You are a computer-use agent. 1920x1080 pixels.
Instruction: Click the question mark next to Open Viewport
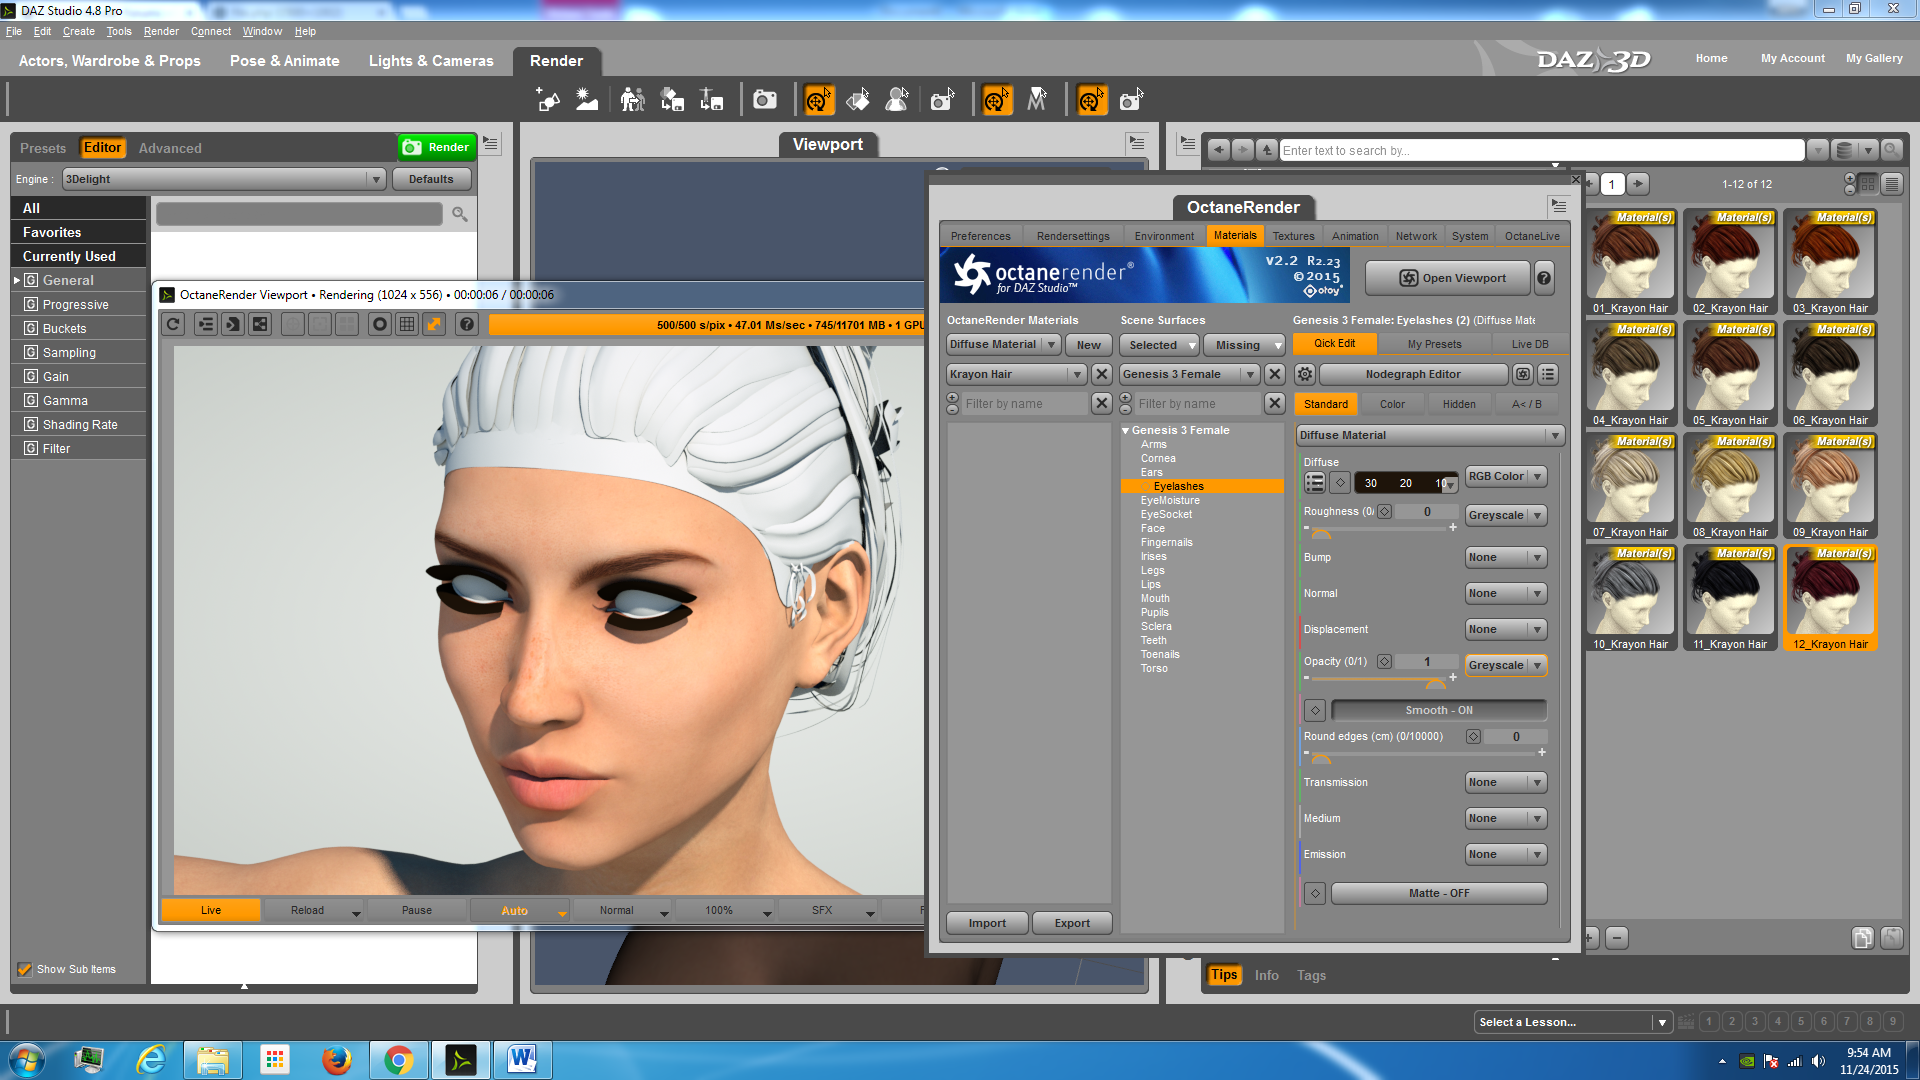(1544, 278)
